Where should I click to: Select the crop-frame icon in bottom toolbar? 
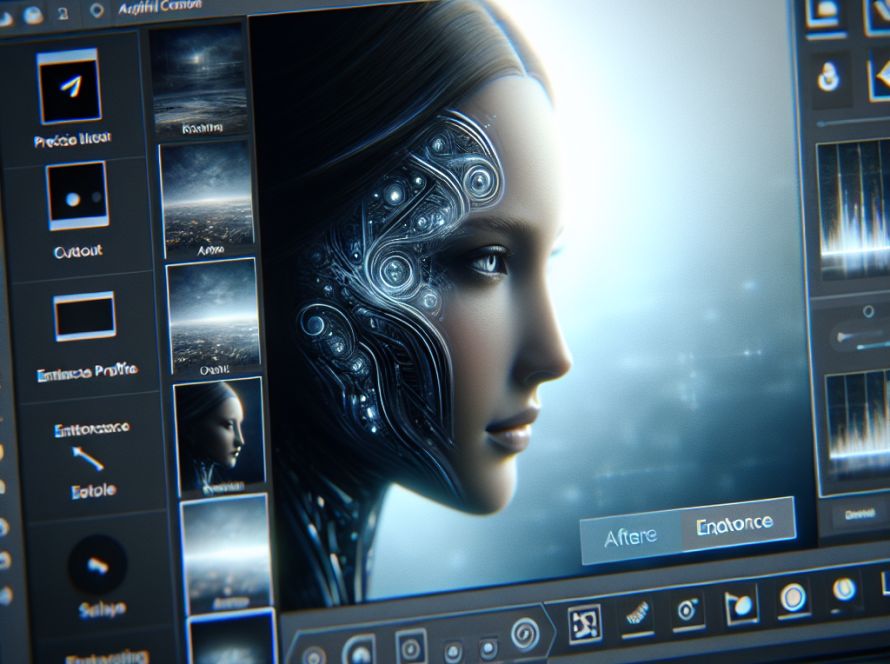[x=584, y=625]
